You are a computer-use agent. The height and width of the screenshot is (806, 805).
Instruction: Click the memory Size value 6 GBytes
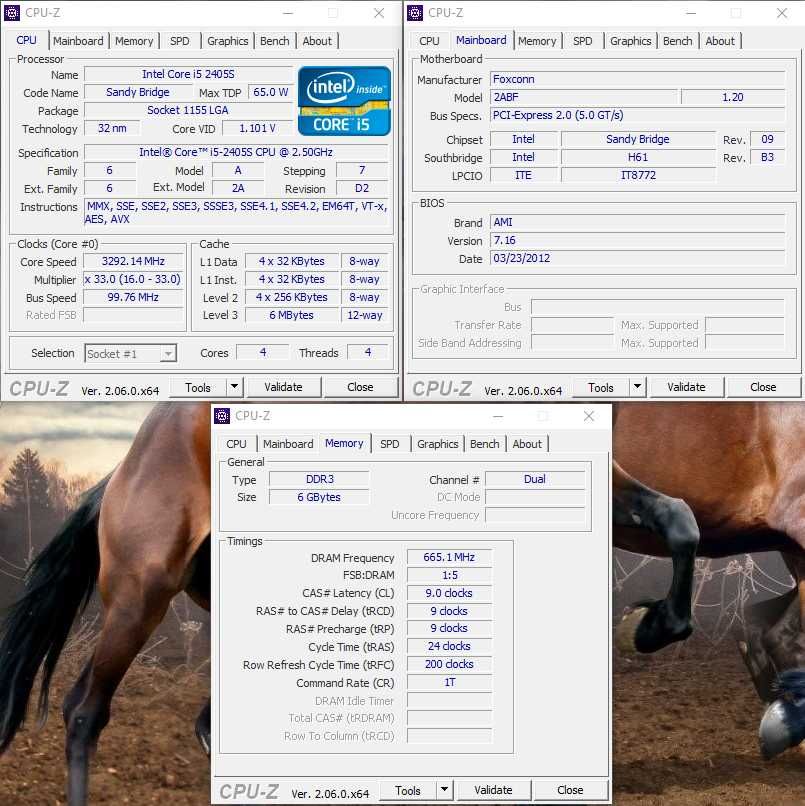319,497
